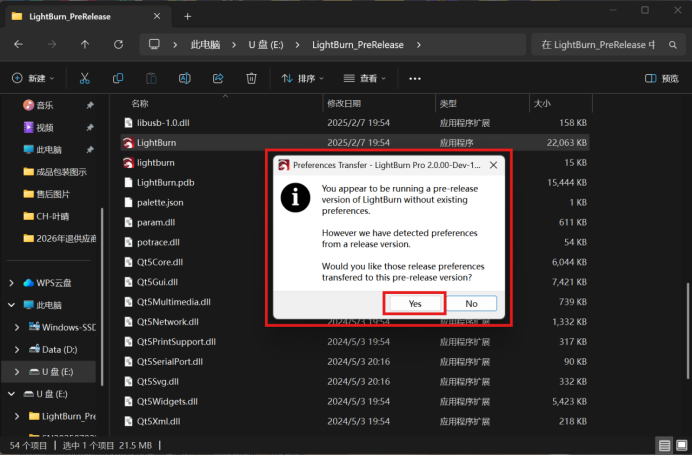Click LightBurn_PreRelease in the breadcrumb
This screenshot has width=692, height=456.
click(x=357, y=45)
